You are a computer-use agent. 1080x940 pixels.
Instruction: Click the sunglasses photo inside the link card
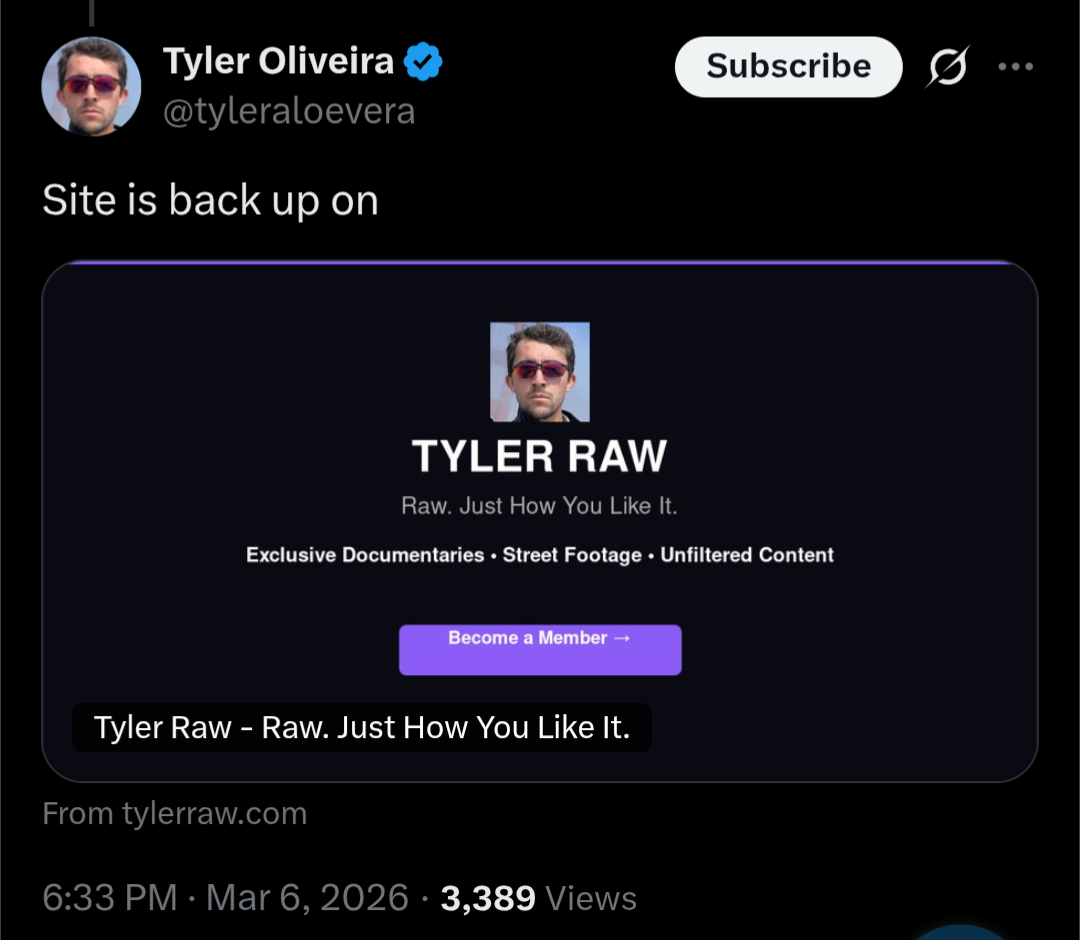point(540,371)
